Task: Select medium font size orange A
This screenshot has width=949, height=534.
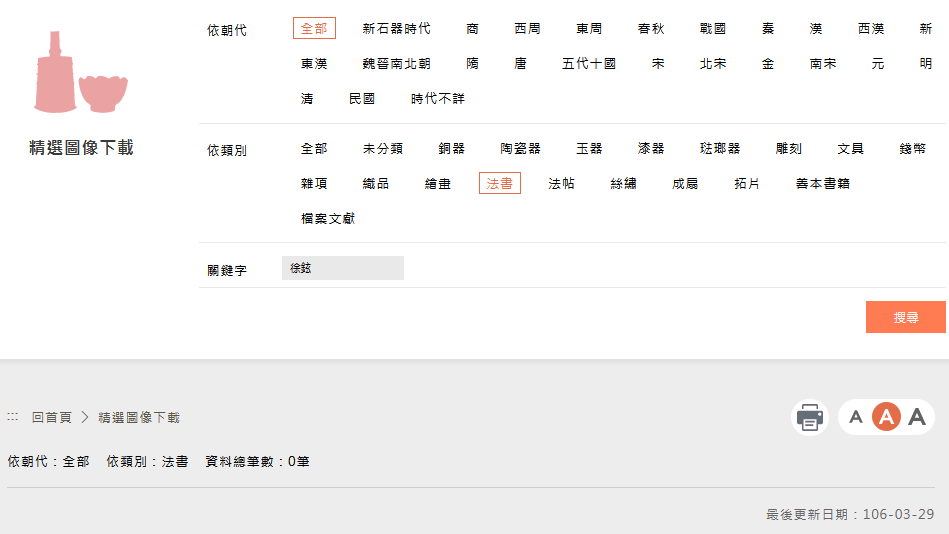Action: [886, 417]
